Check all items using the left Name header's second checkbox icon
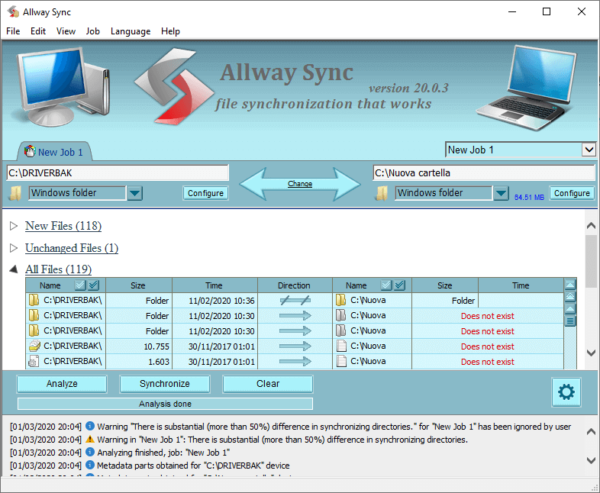Screen dimensions: 600x493 94,285
